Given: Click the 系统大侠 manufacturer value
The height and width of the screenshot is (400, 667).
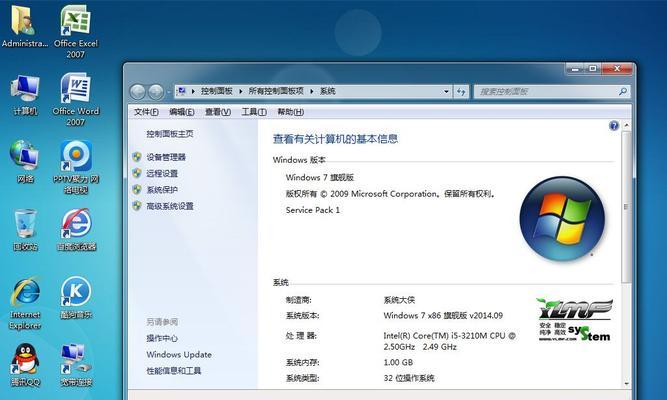Looking at the screenshot, I should tap(399, 300).
